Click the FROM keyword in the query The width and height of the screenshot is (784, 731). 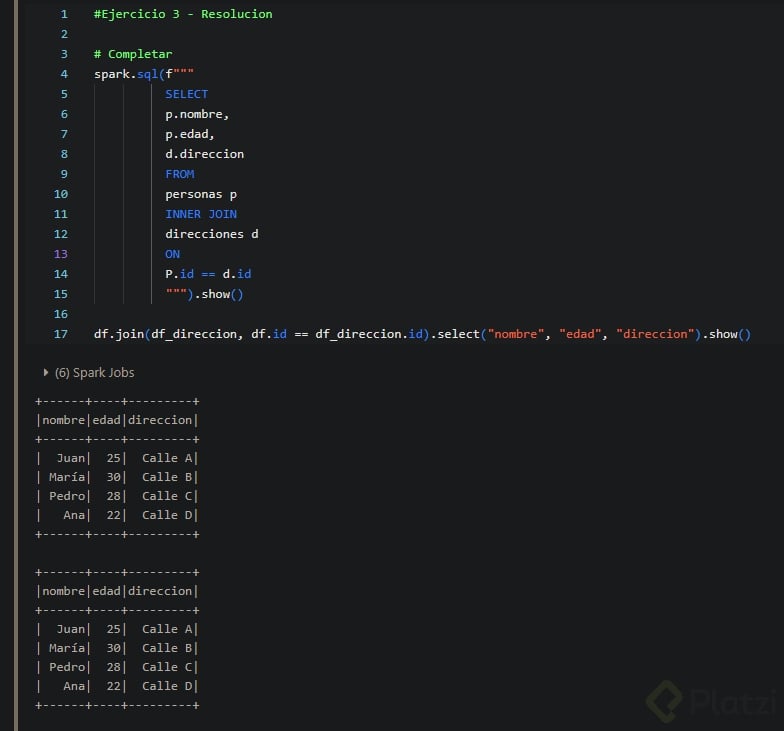pos(180,174)
